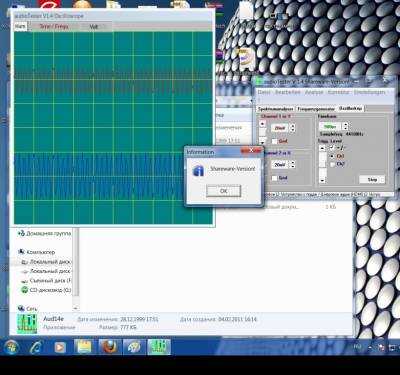
Task: Increase the Channel 1 volts-per-division stepper
Action: click(293, 125)
